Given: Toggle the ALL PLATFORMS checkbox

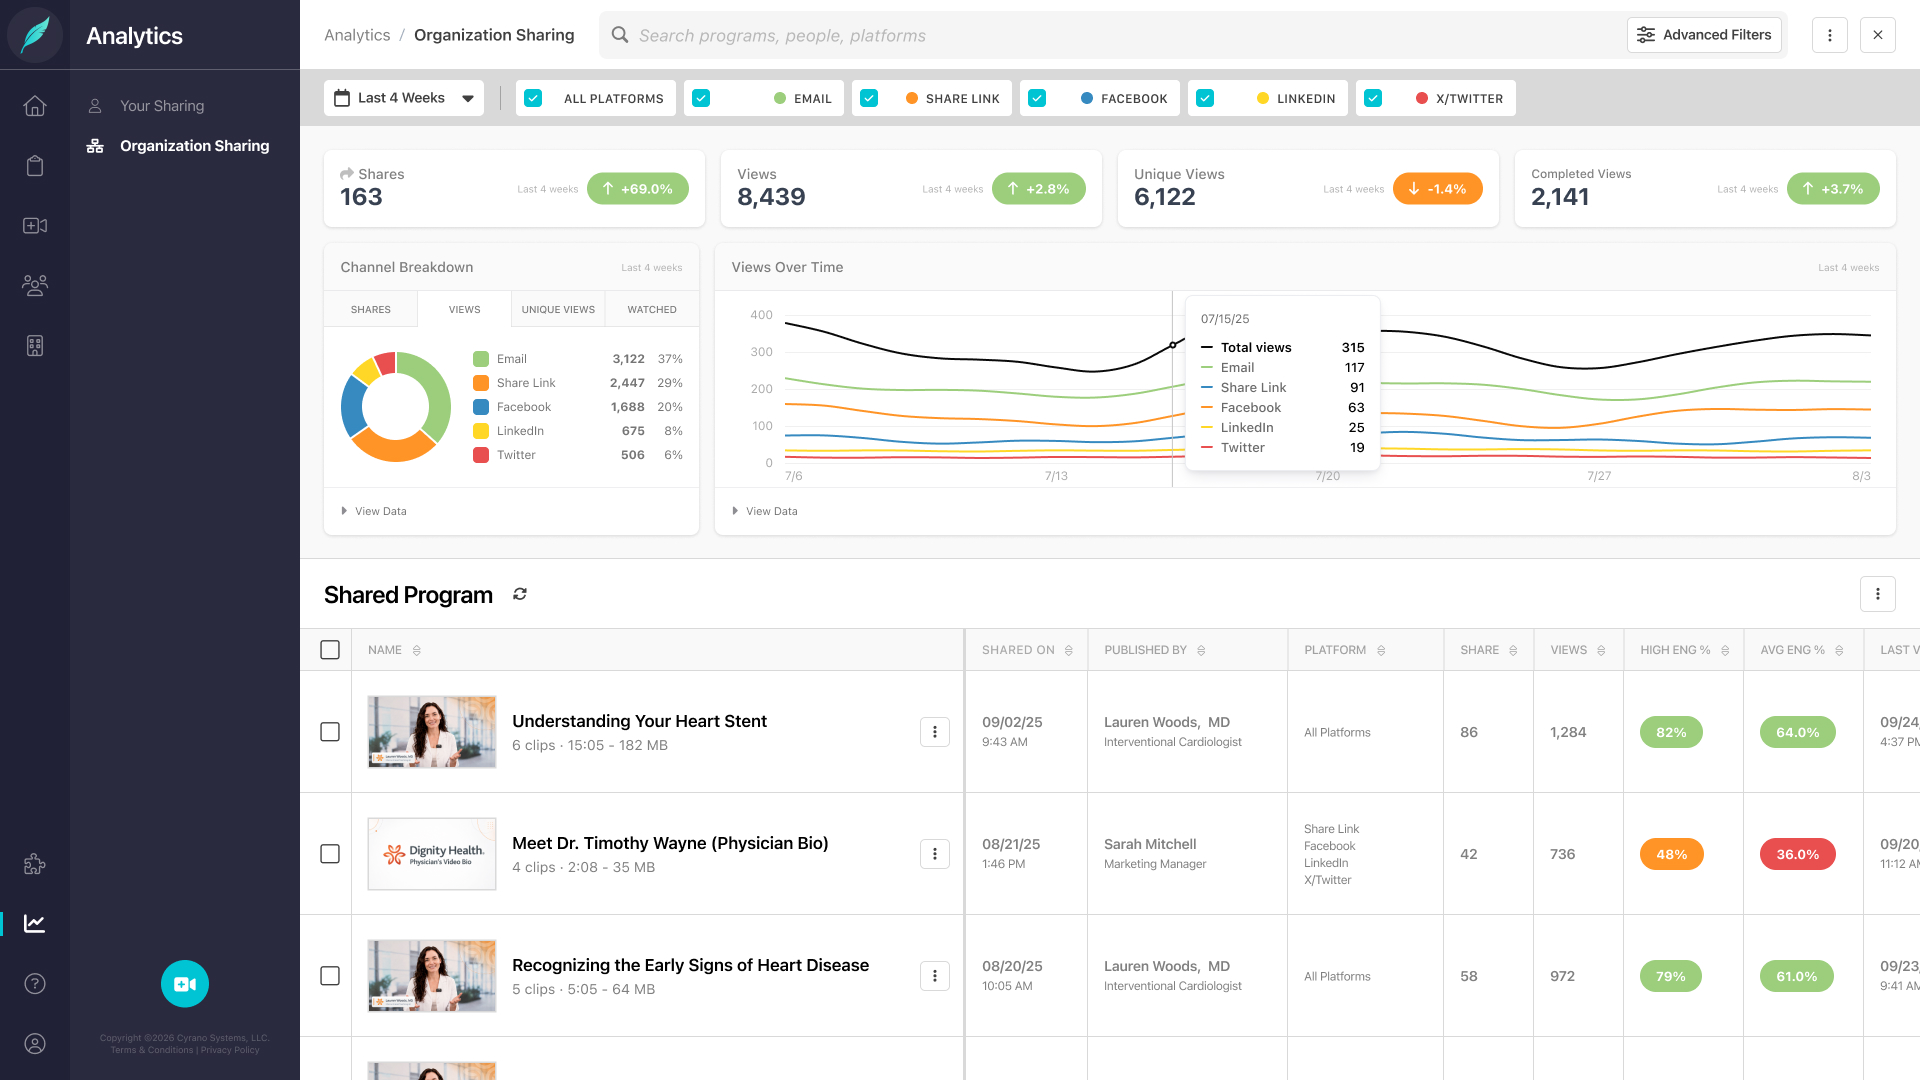Looking at the screenshot, I should [x=533, y=98].
